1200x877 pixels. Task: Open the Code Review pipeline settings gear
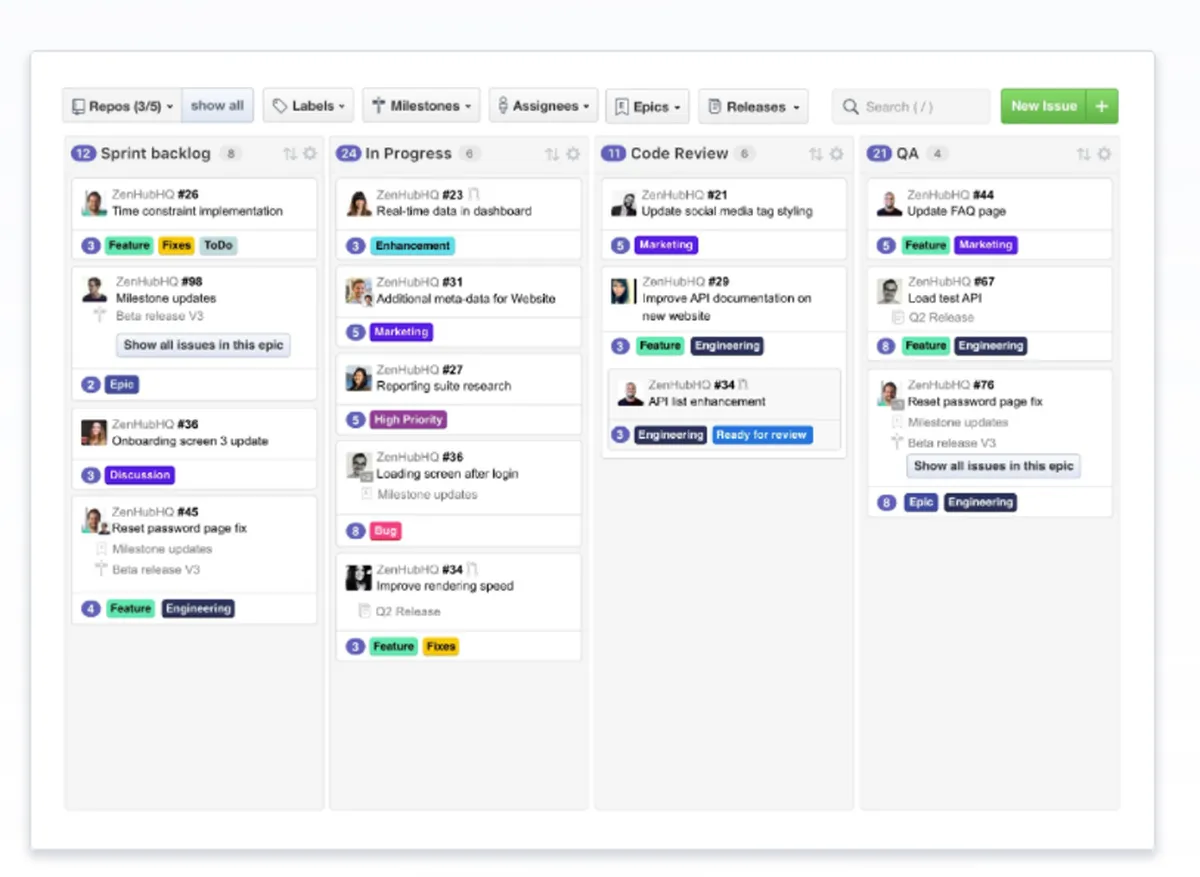[x=838, y=154]
